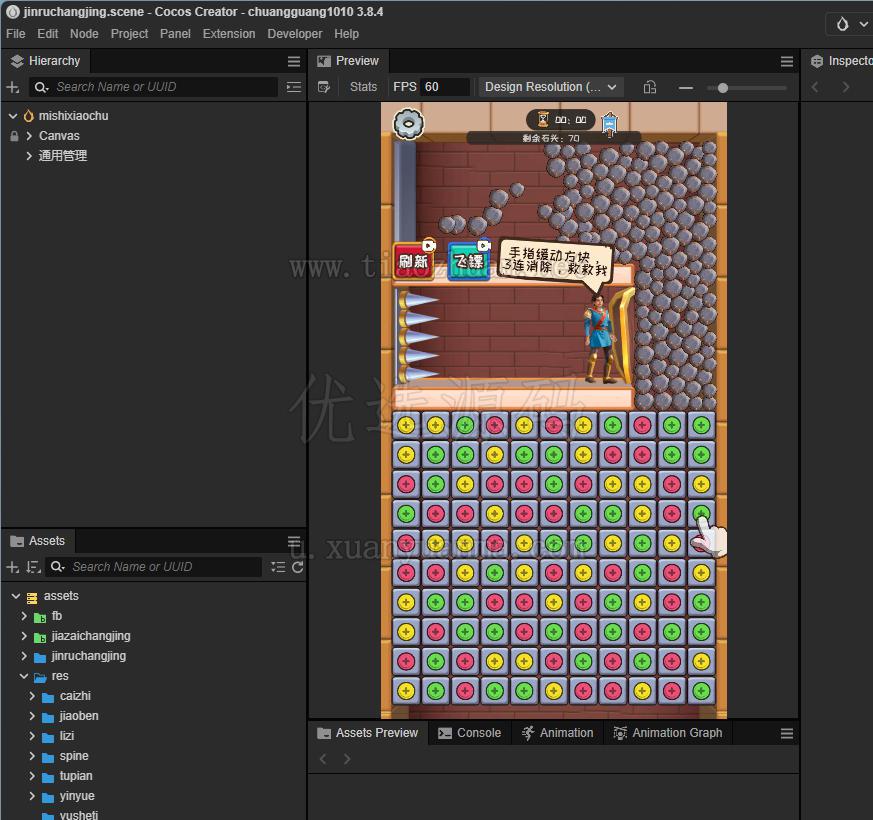
Task: Open the Hierarchy panel menu icon
Action: [294, 61]
